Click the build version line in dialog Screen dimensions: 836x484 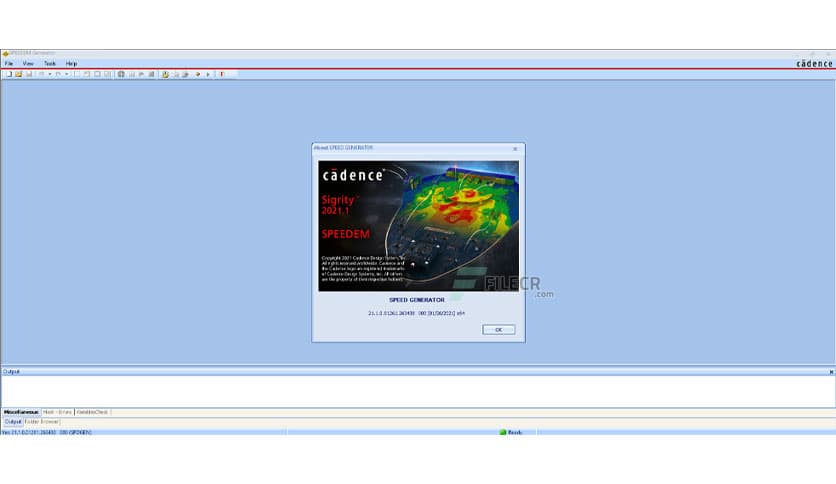pos(416,313)
